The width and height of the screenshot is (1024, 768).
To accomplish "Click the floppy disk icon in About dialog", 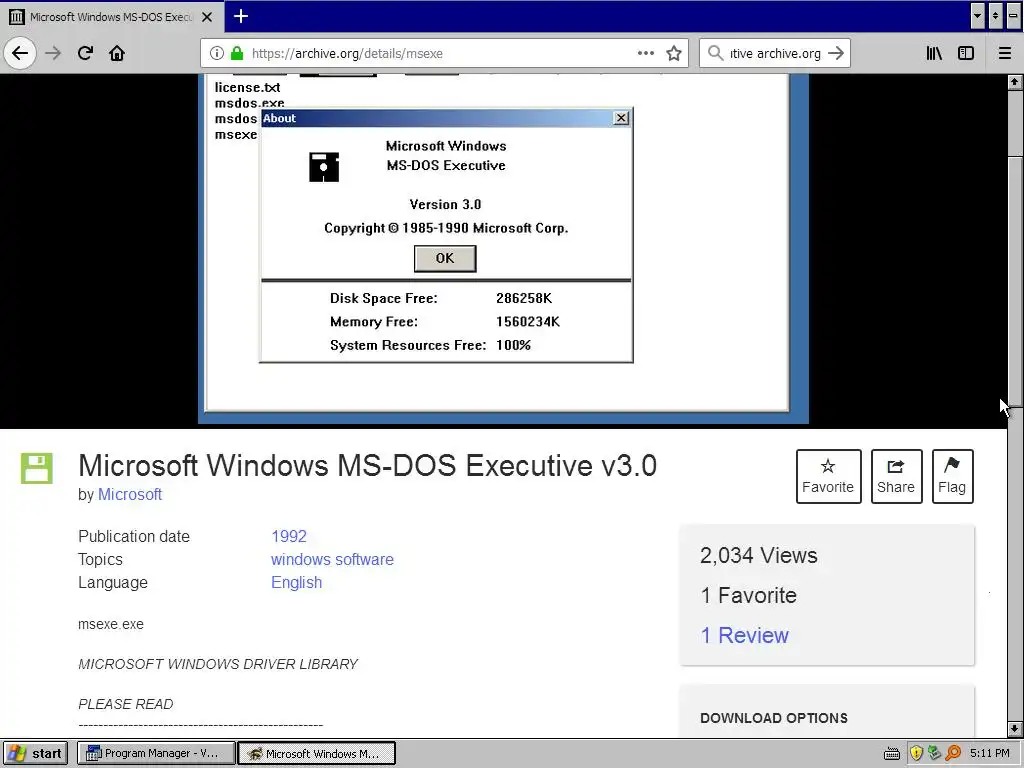I will 324,167.
